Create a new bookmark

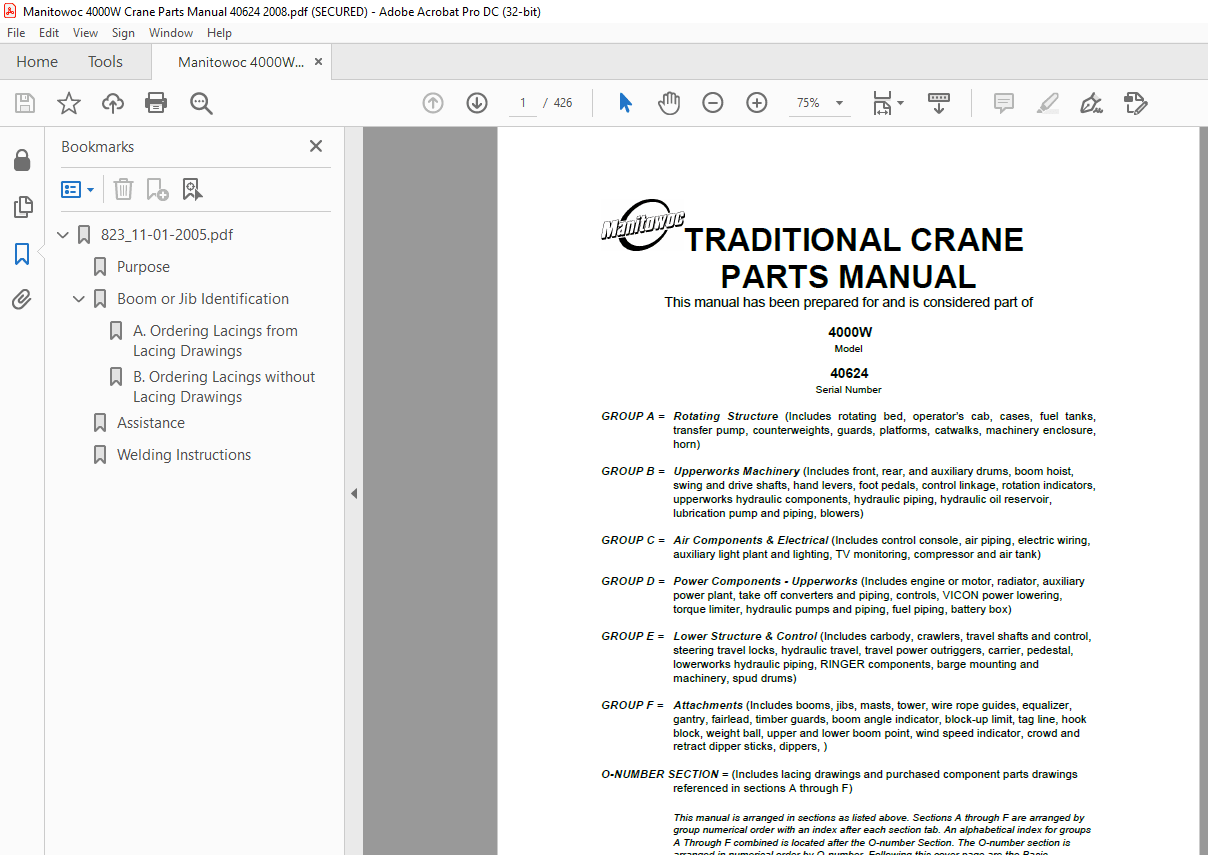(155, 189)
